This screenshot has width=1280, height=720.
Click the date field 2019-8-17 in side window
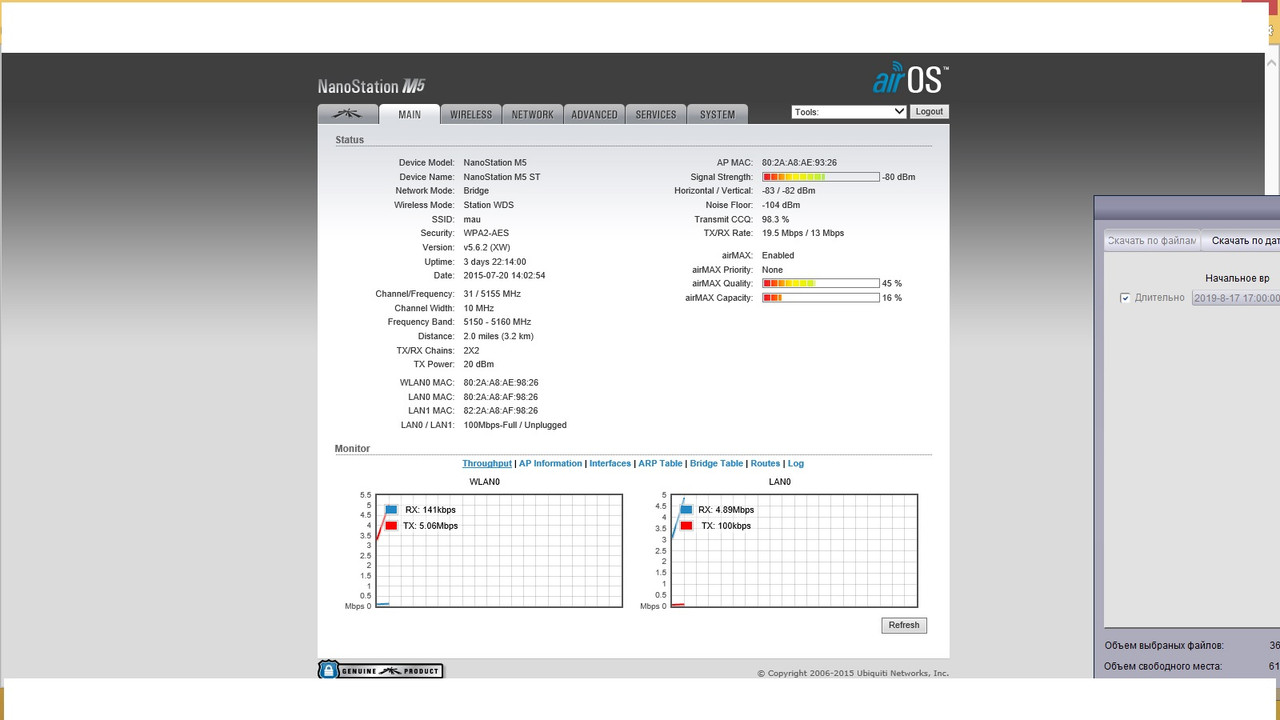point(1236,298)
